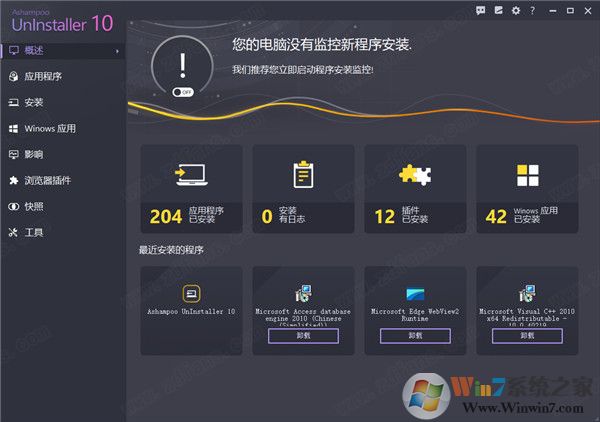Click the Ashampoo UnInstaller 10 logo
This screenshot has width=600, height=422.
tap(62, 21)
